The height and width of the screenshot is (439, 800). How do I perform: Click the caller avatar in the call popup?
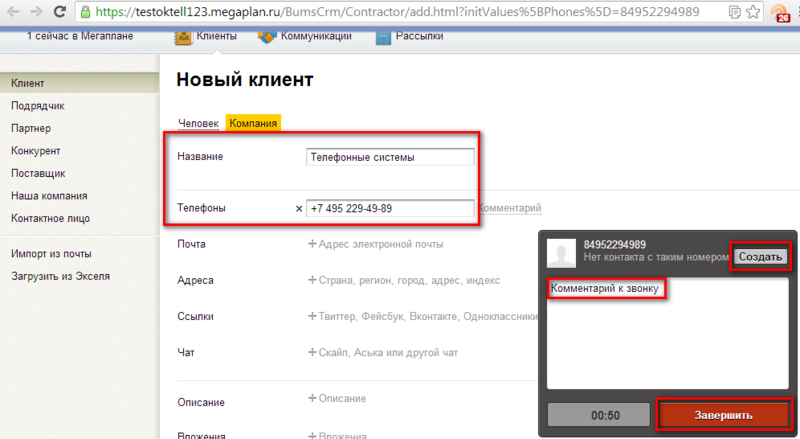[565, 255]
